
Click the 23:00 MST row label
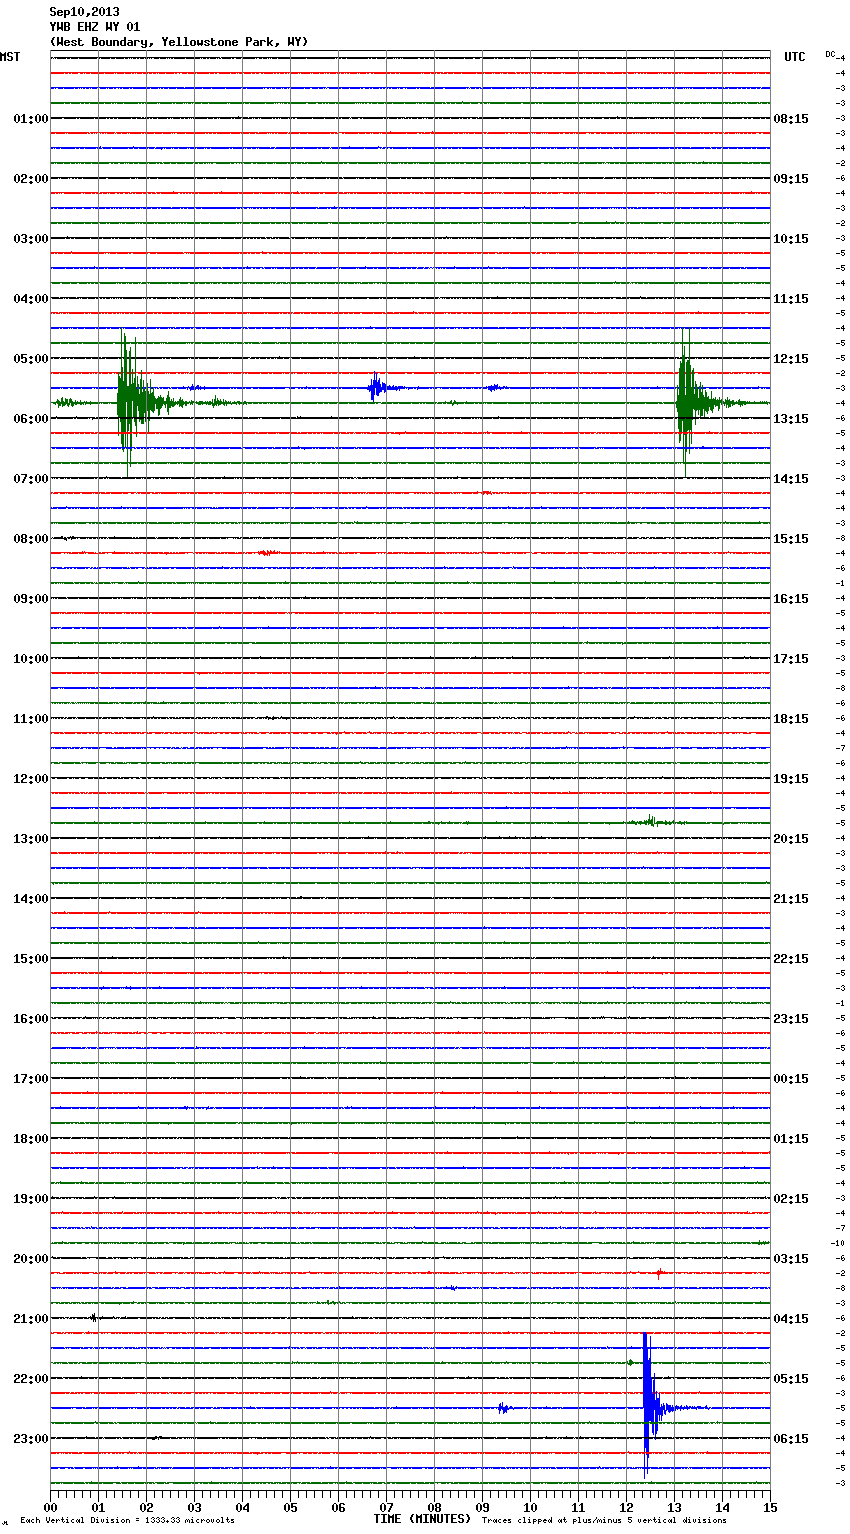31,1439
